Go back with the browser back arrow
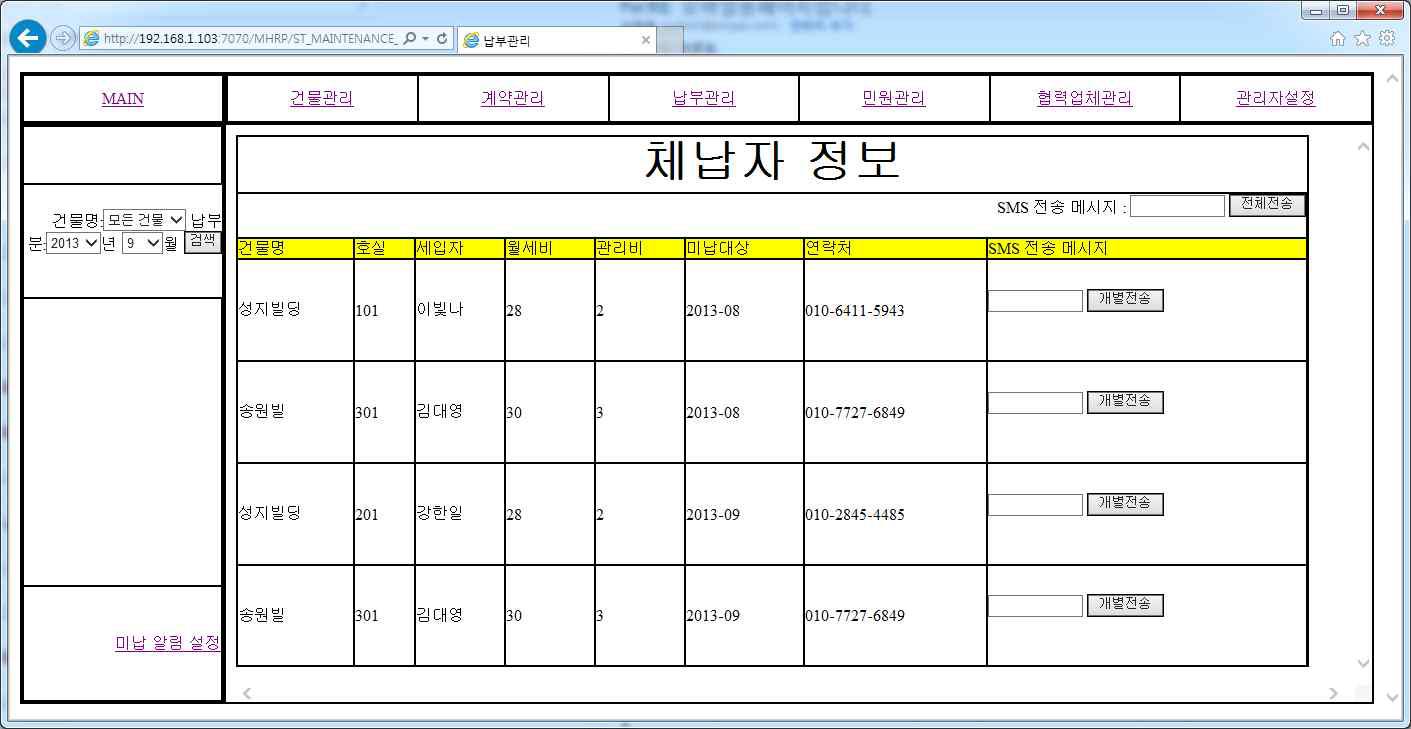 pyautogui.click(x=28, y=38)
